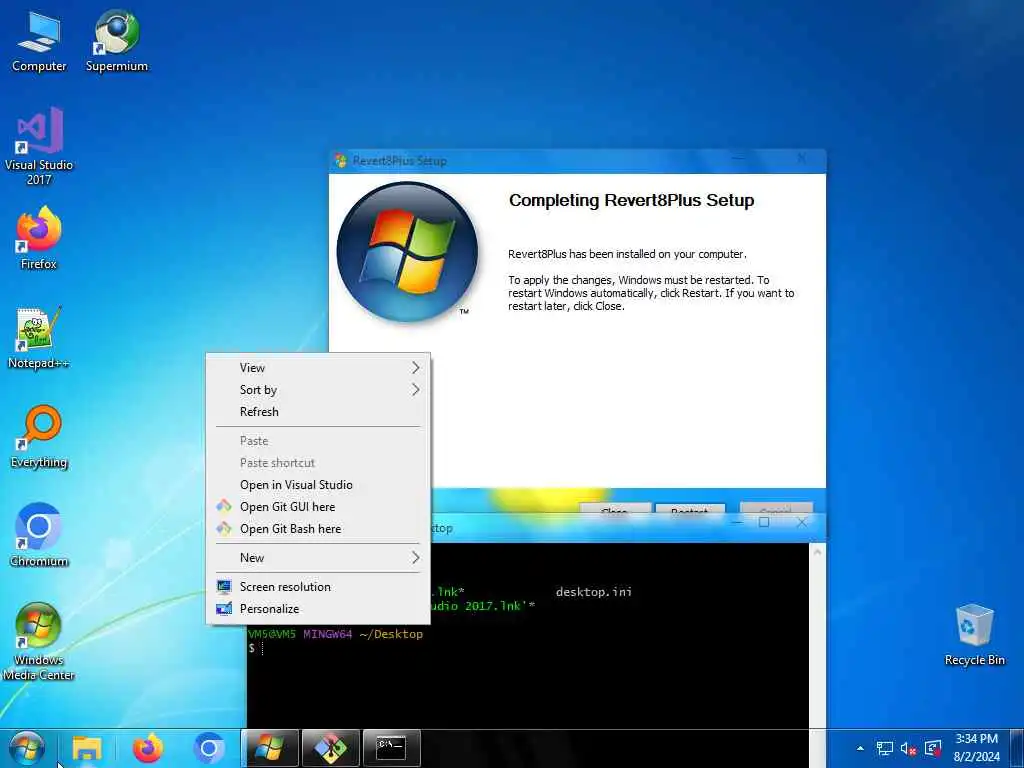Click the icon beside Personalize
The height and width of the screenshot is (768, 1024).
(224, 609)
